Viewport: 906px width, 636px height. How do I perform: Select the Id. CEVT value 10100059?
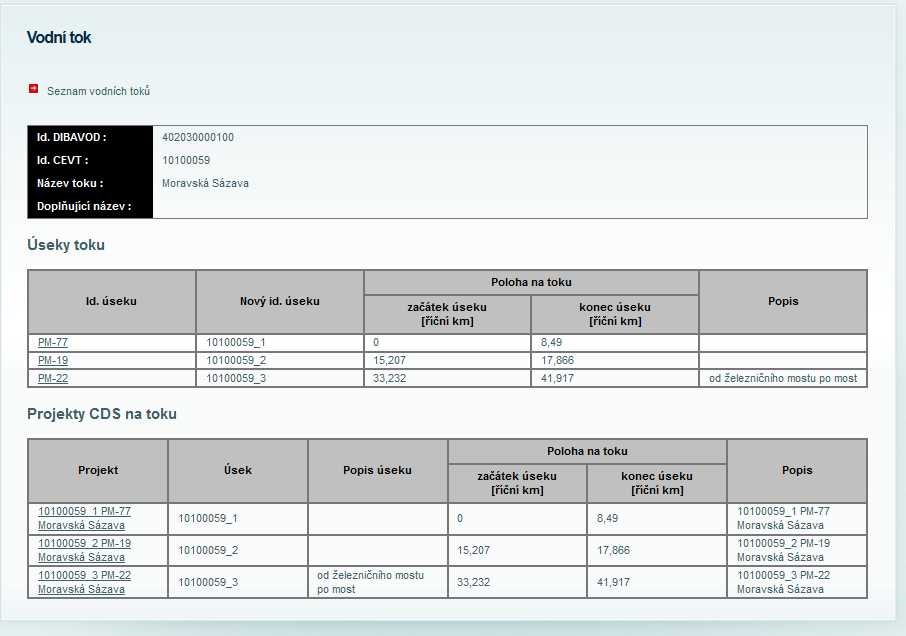[x=185, y=161]
